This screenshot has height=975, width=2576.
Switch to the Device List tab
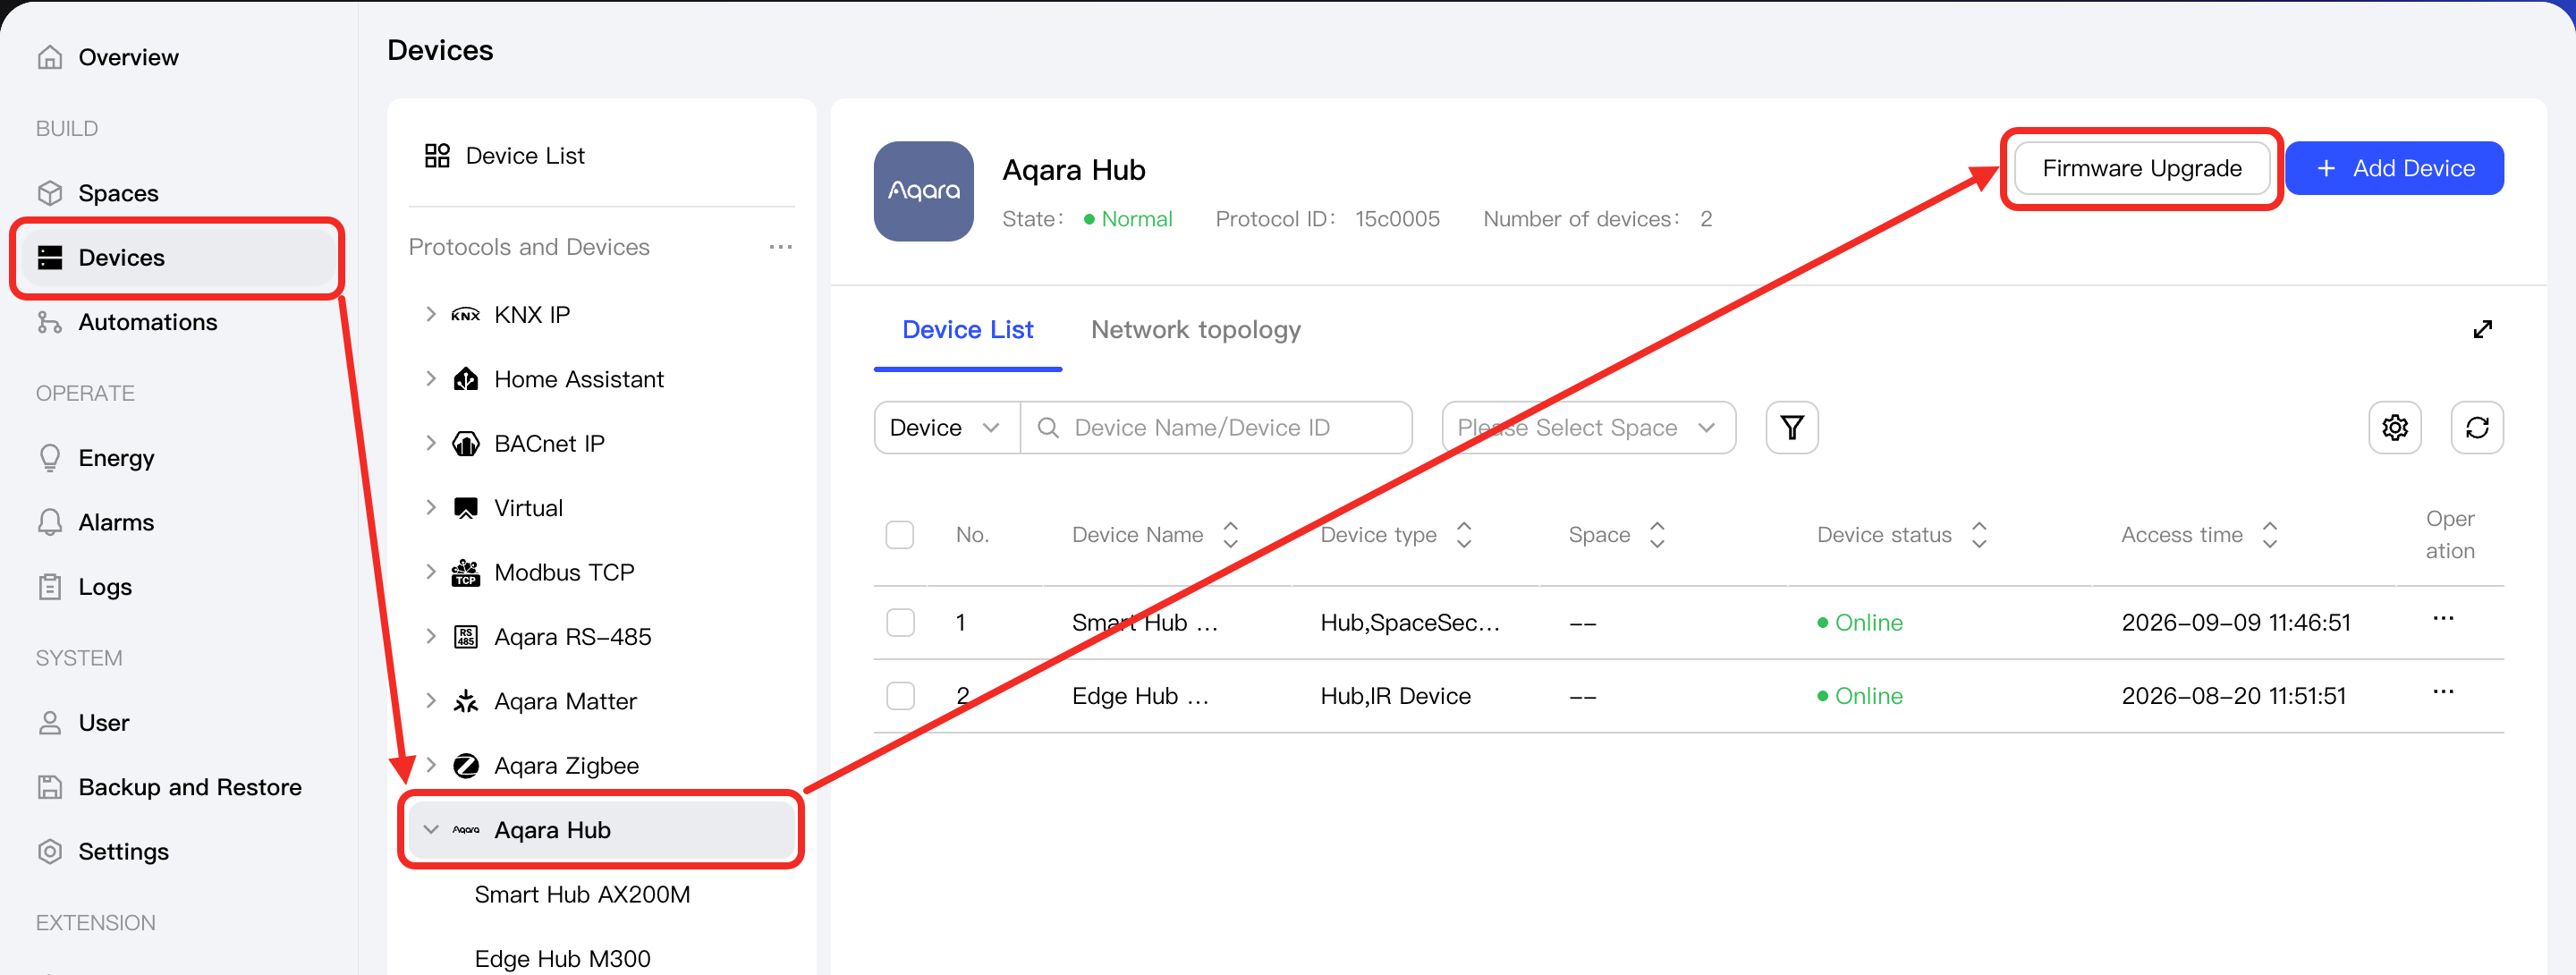pos(967,330)
